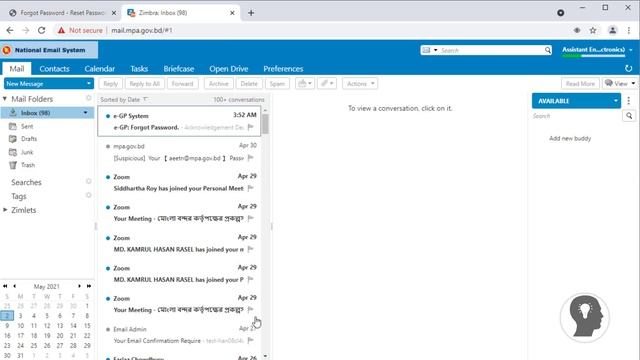Click the Mail Folders options gear icon

click(89, 98)
